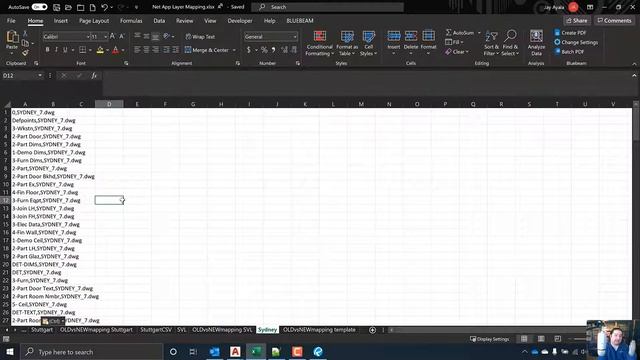
Task: Click cell with 2-Part Door,SYDNEY_7.dwg
Action: (x=46, y=136)
